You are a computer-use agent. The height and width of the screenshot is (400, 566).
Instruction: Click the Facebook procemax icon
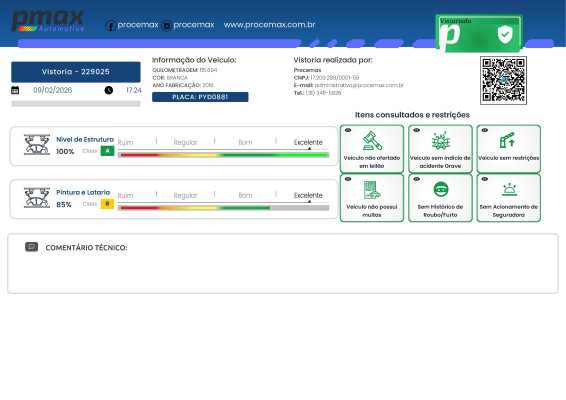pos(110,26)
